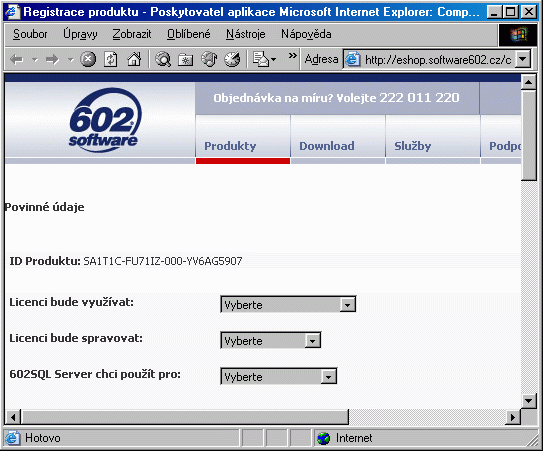Open the Zobrazit menu
Screen dimensions: 543x451
point(132,34)
